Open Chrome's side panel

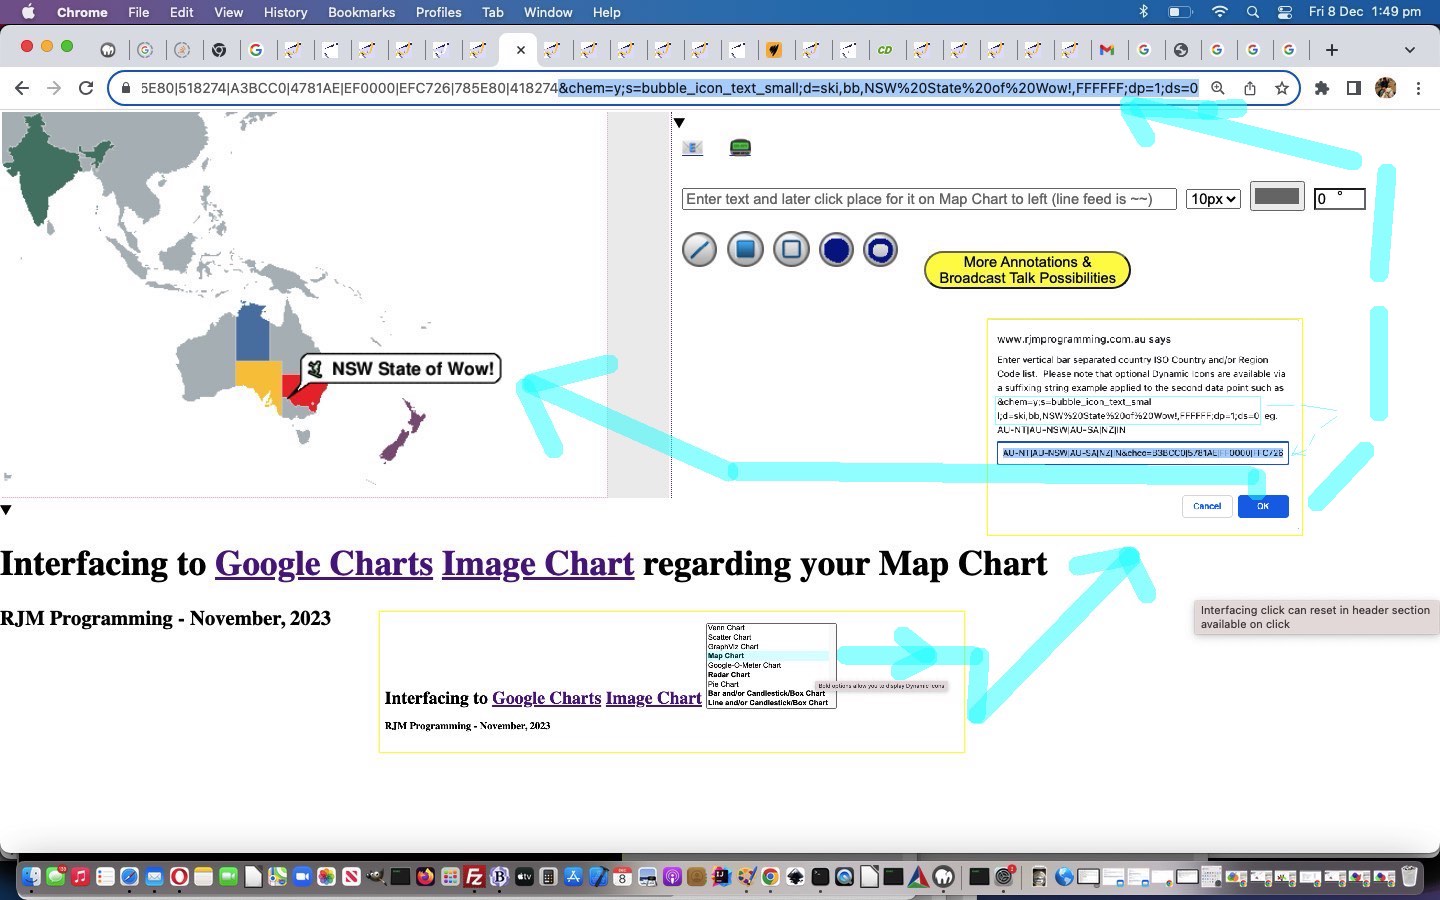[x=1354, y=88]
